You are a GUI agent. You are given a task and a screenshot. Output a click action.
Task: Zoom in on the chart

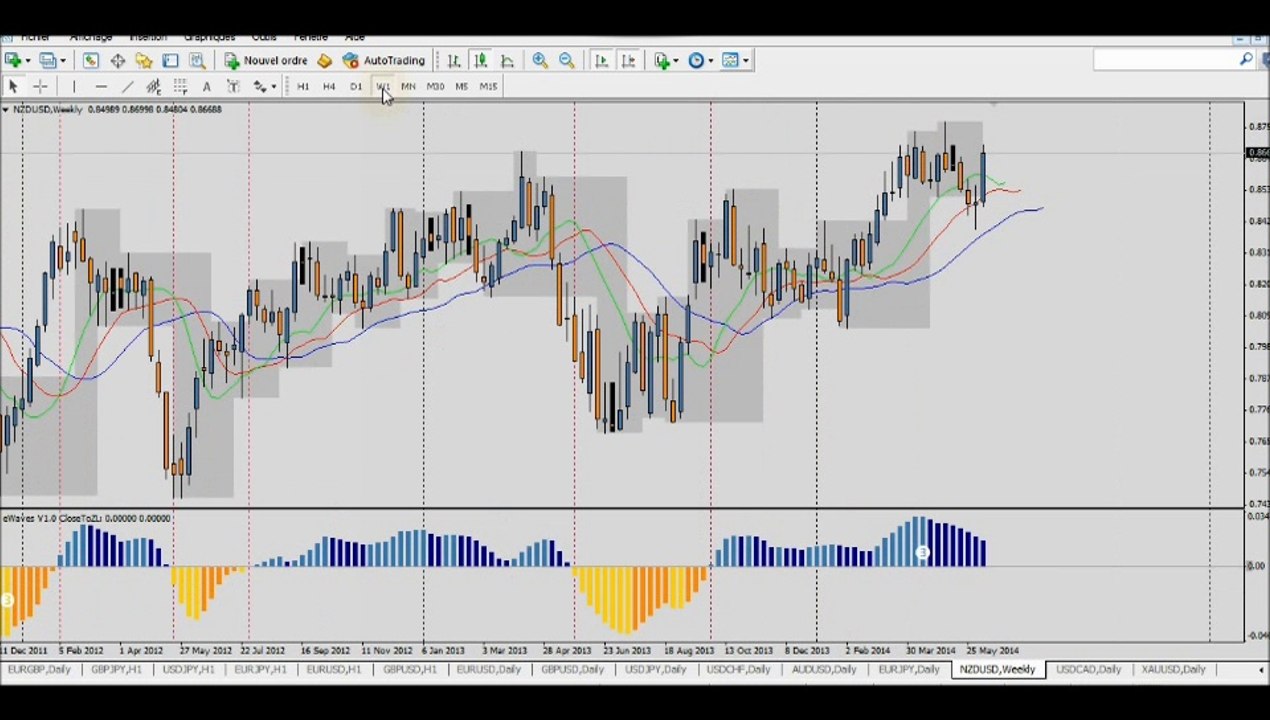coord(540,61)
